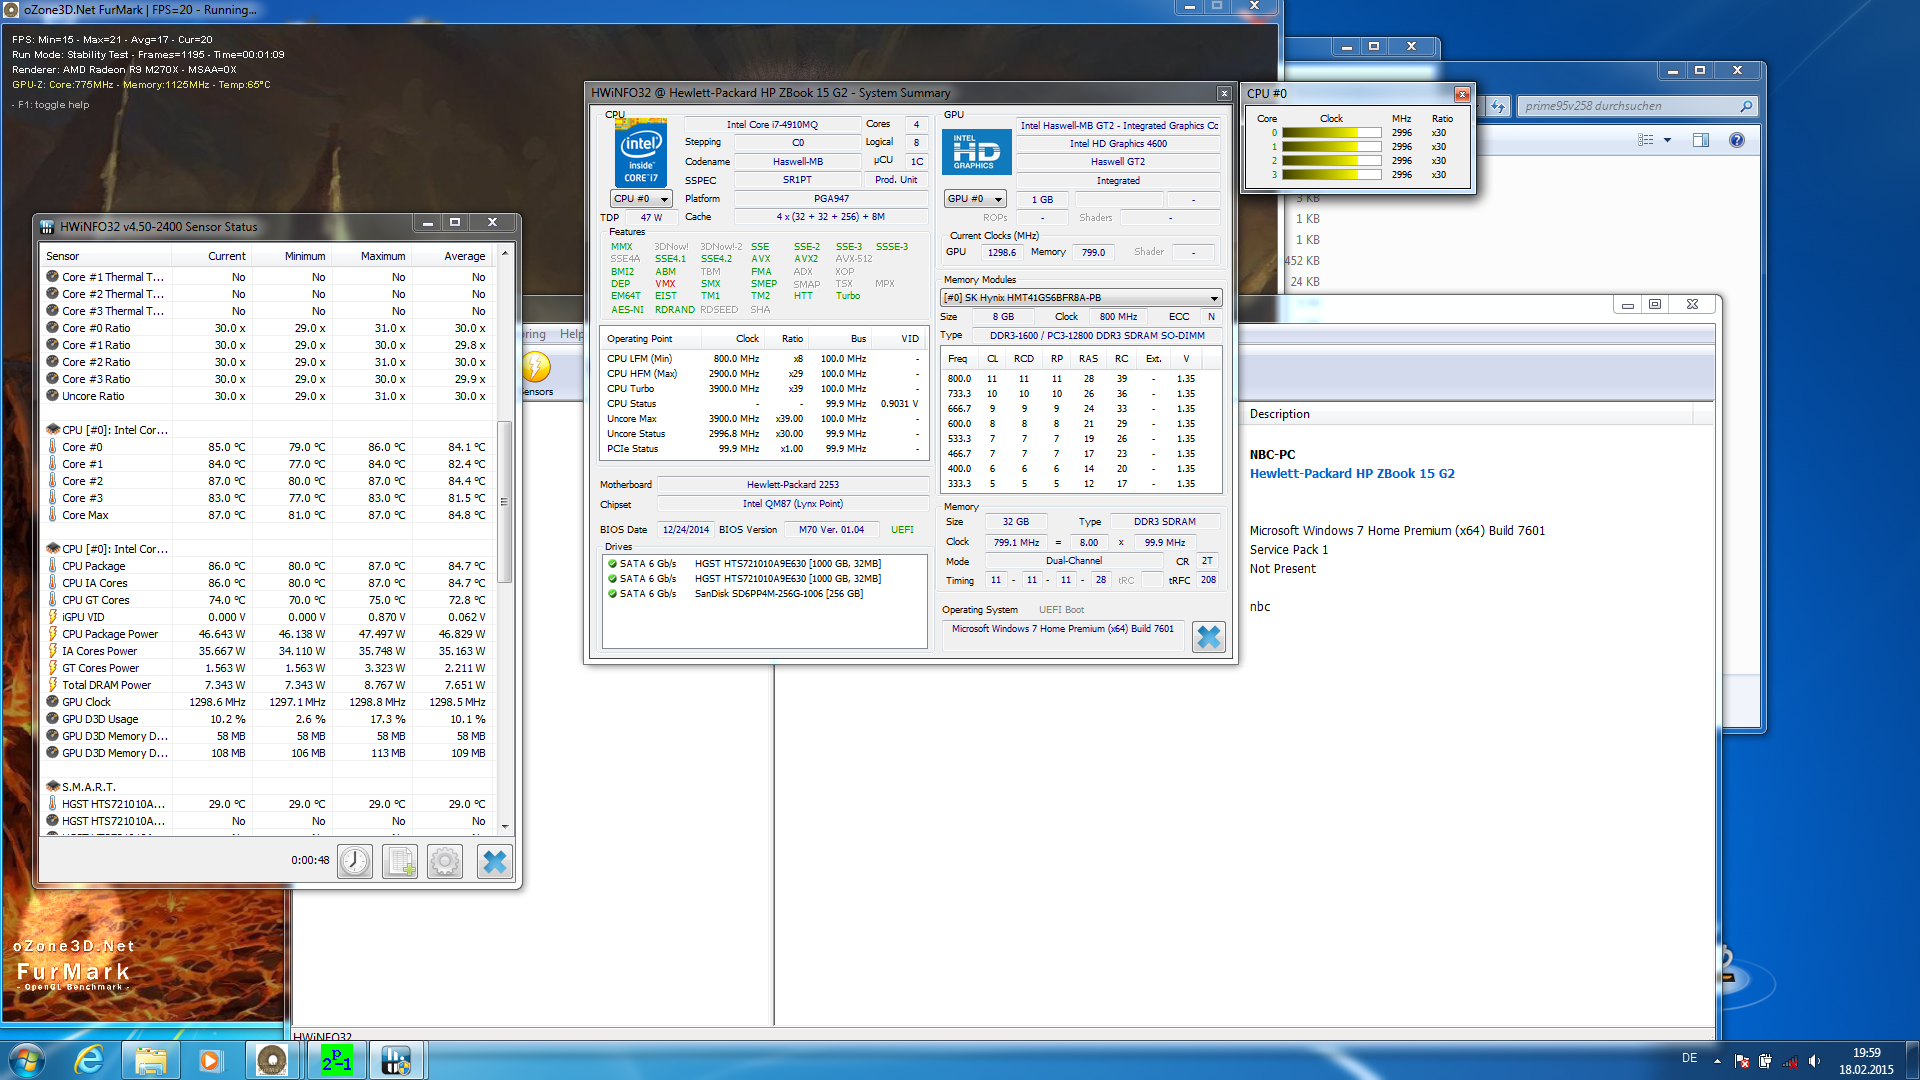Click the Core 0 clock bar

coord(1330,133)
